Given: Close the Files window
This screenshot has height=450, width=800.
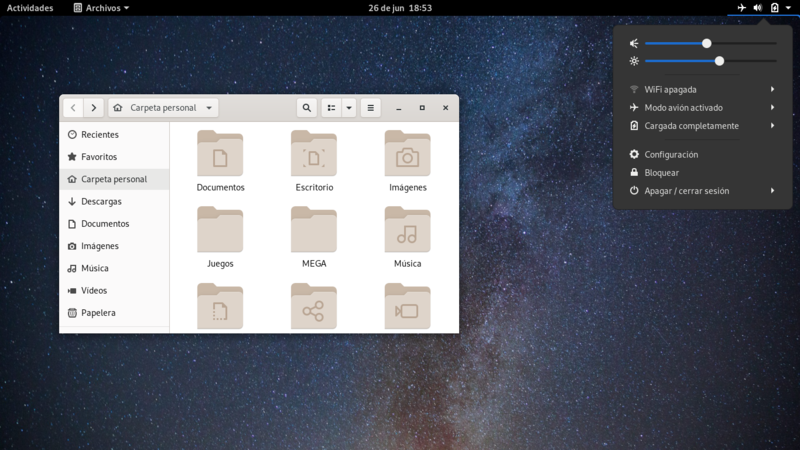Looking at the screenshot, I should (x=445, y=108).
